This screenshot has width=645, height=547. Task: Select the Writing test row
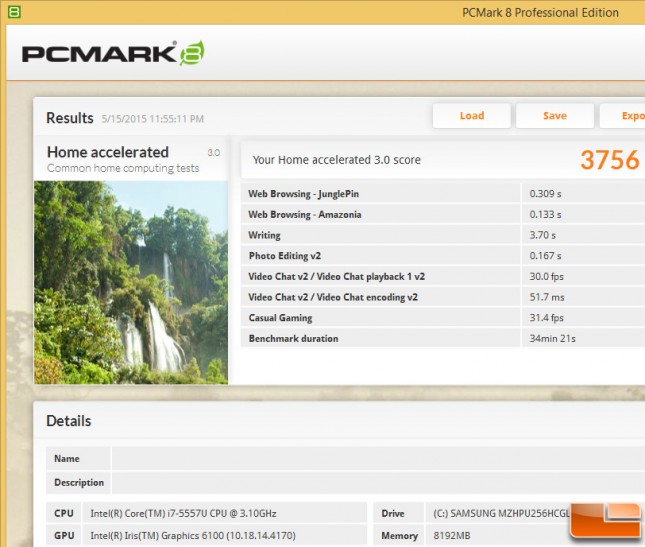coord(443,235)
